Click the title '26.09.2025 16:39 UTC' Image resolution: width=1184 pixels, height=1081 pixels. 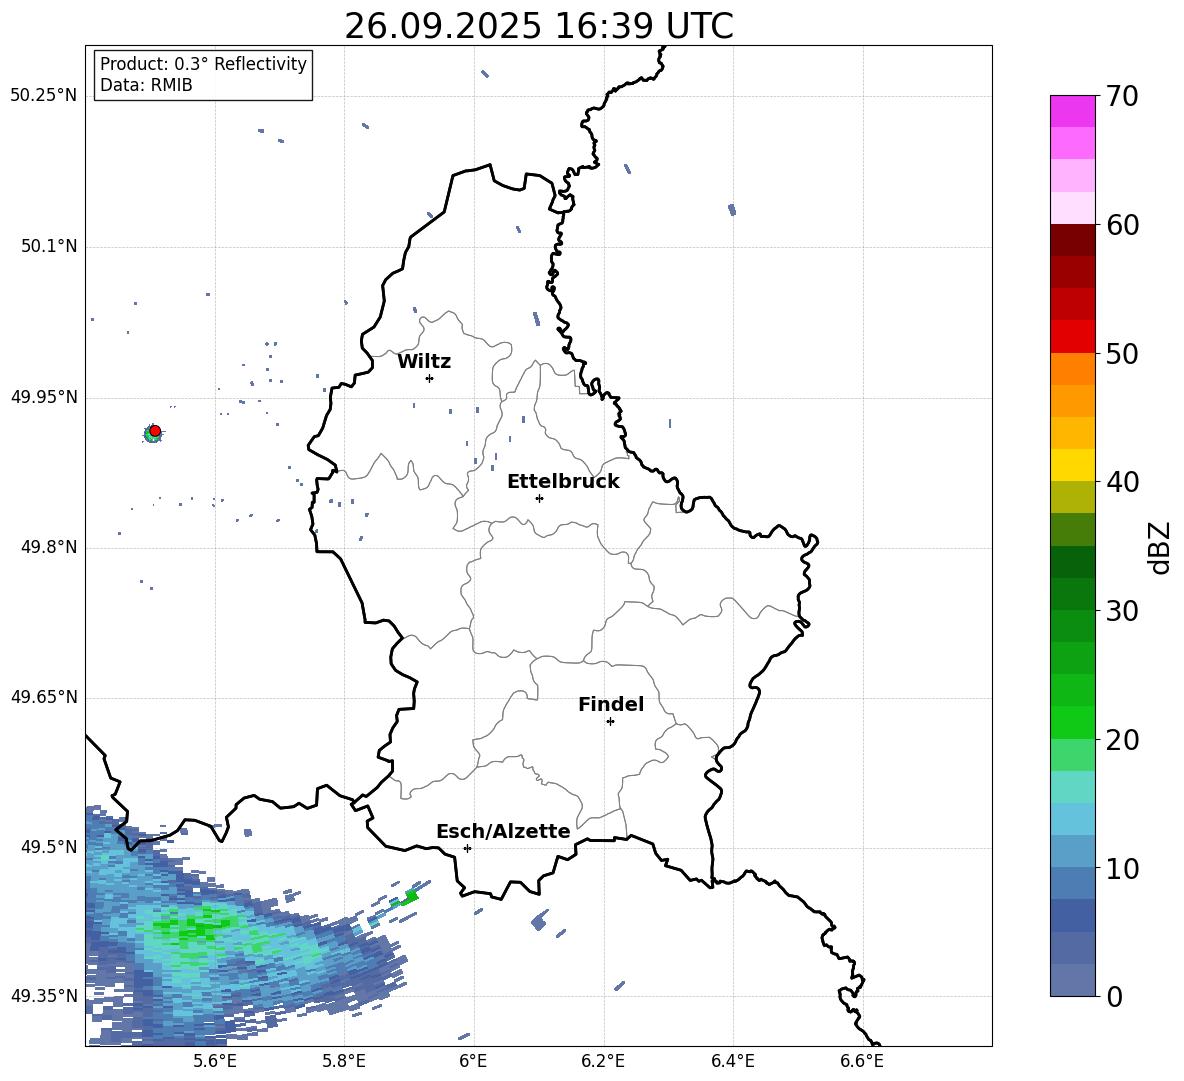point(538,26)
